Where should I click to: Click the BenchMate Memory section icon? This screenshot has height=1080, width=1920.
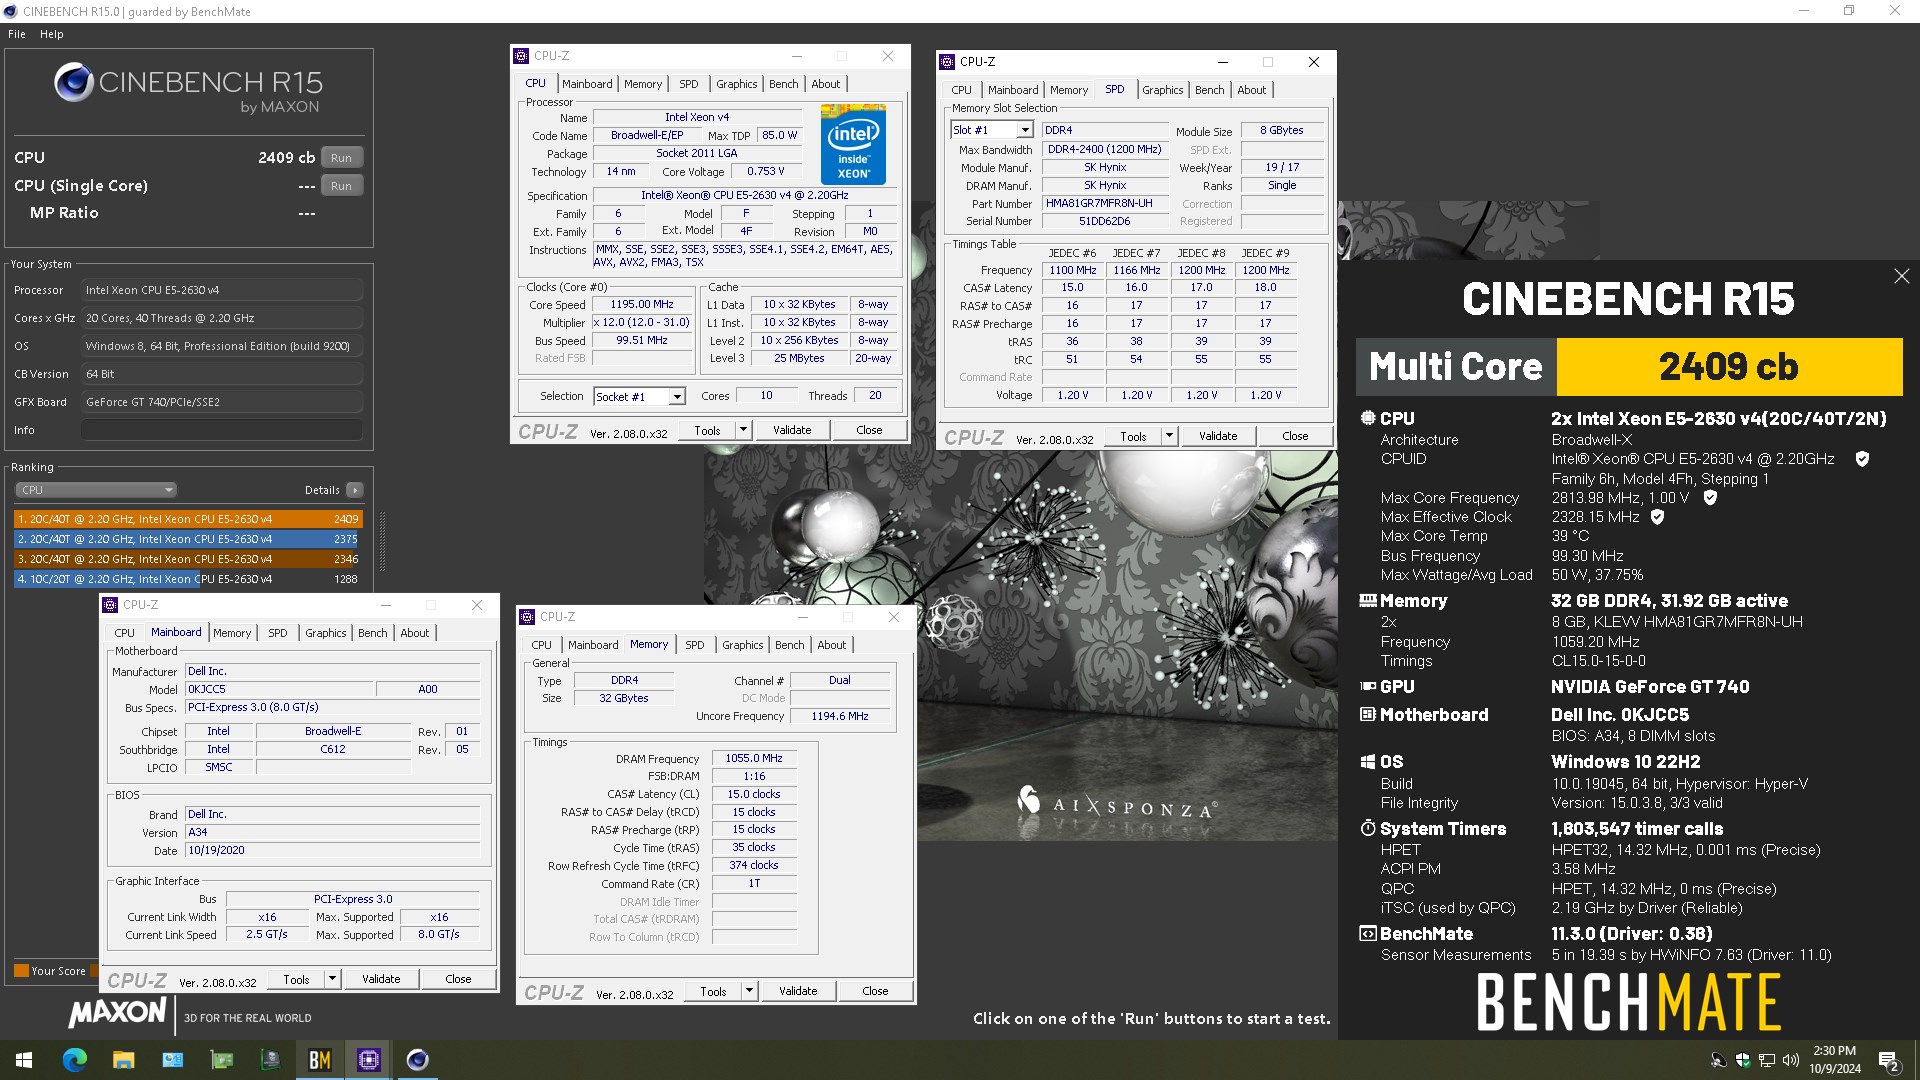point(1368,600)
